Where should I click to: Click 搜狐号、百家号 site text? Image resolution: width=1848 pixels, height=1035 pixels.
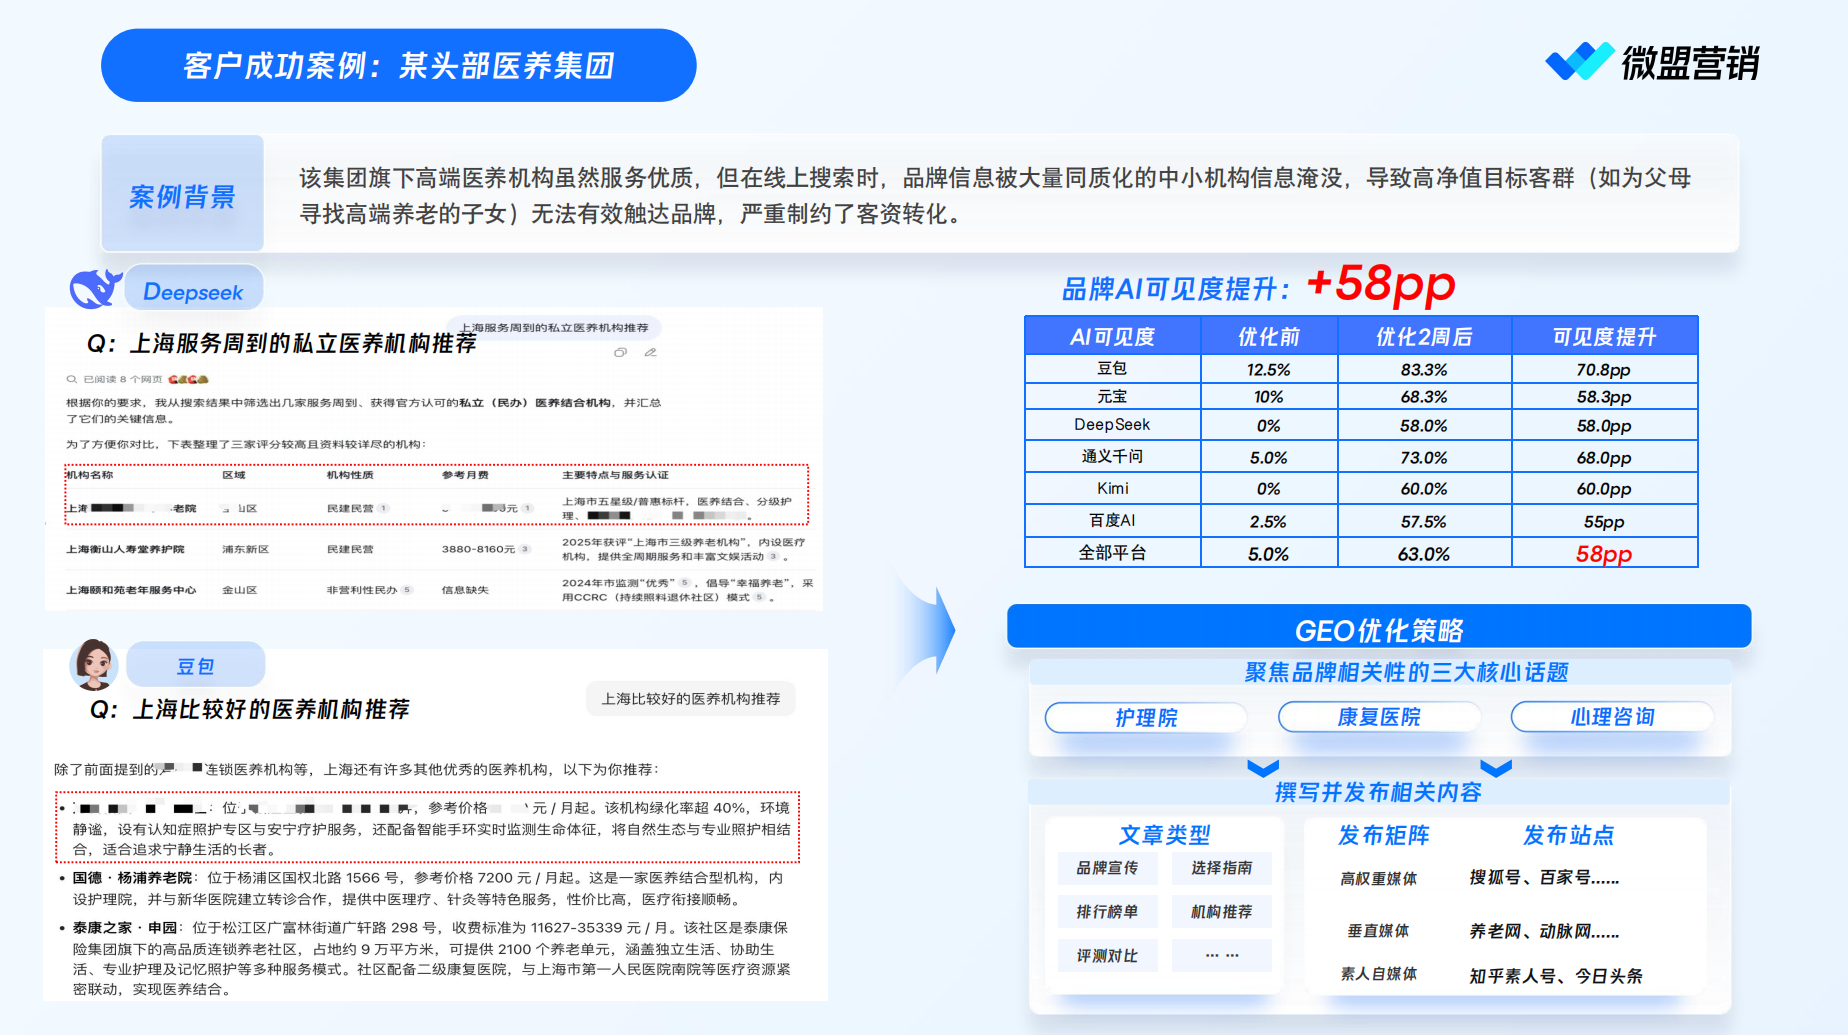[1543, 878]
